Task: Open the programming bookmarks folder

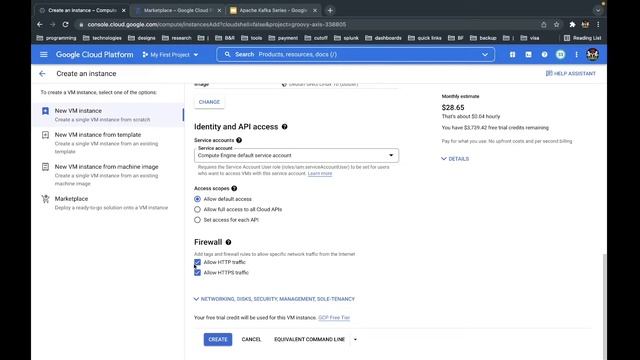Action: [56, 38]
